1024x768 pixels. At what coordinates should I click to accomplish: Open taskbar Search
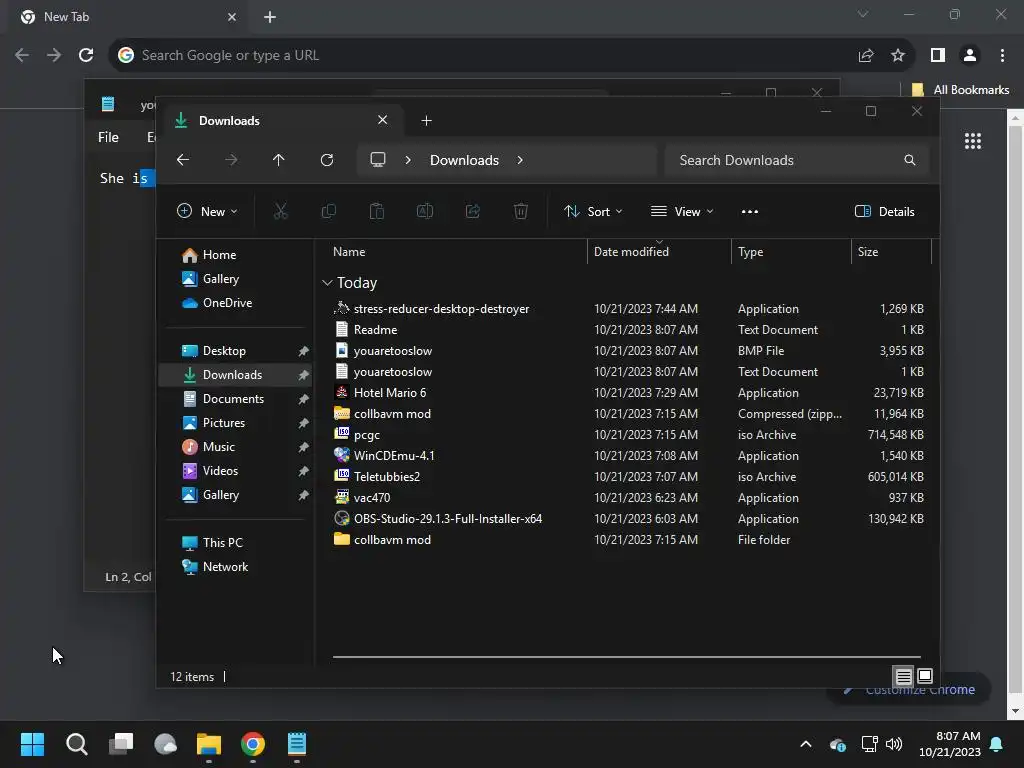click(x=76, y=744)
